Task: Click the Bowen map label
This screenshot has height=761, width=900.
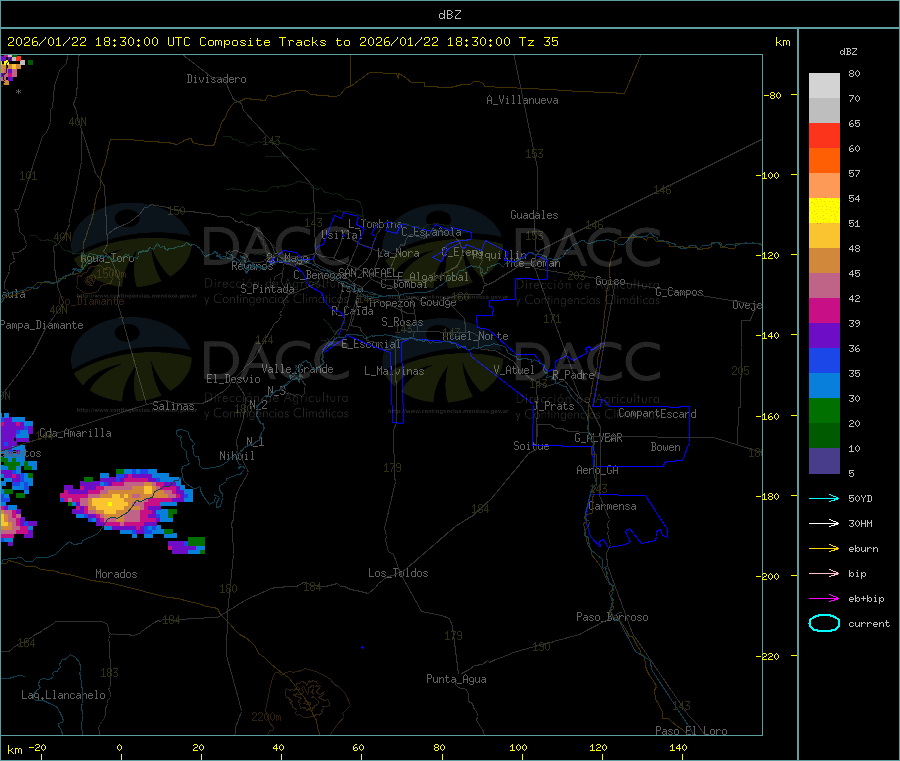Action: pos(665,447)
